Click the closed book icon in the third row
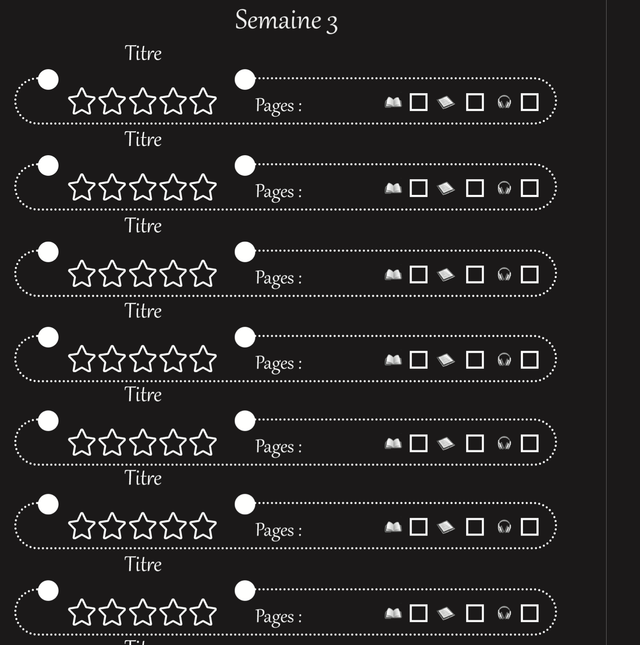640x645 pixels. pyautogui.click(x=446, y=274)
